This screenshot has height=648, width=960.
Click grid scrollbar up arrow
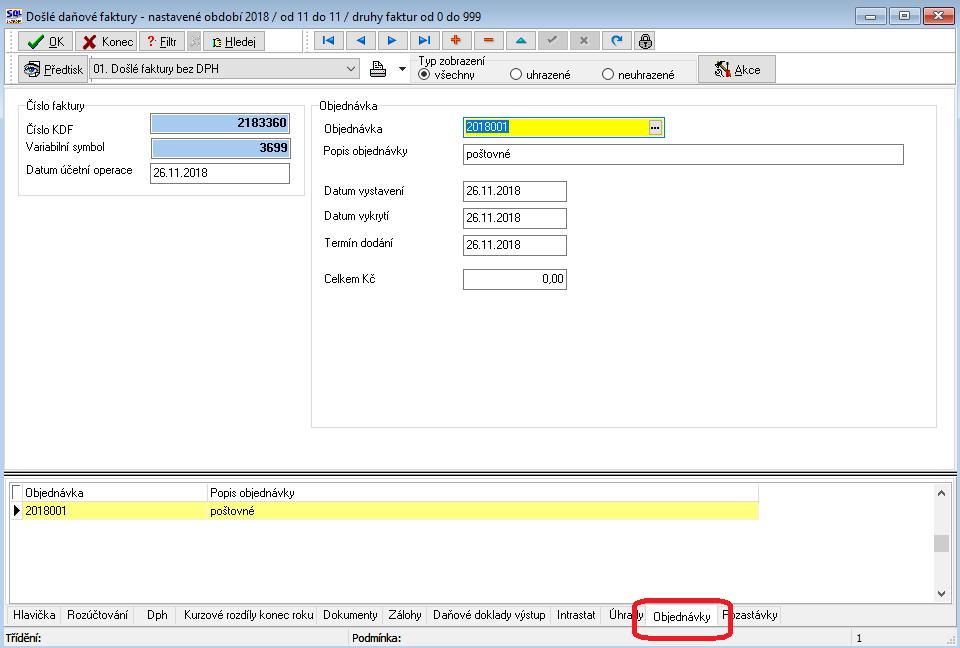pos(942,492)
